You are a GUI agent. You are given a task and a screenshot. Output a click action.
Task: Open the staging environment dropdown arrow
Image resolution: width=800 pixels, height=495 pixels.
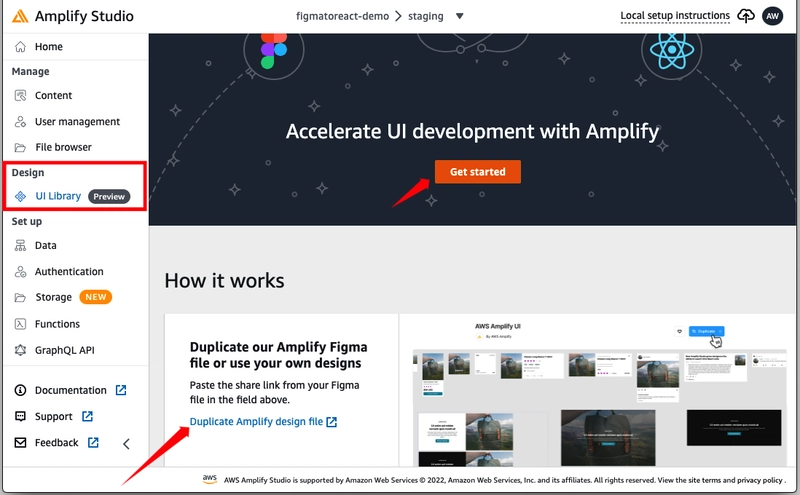pos(460,16)
